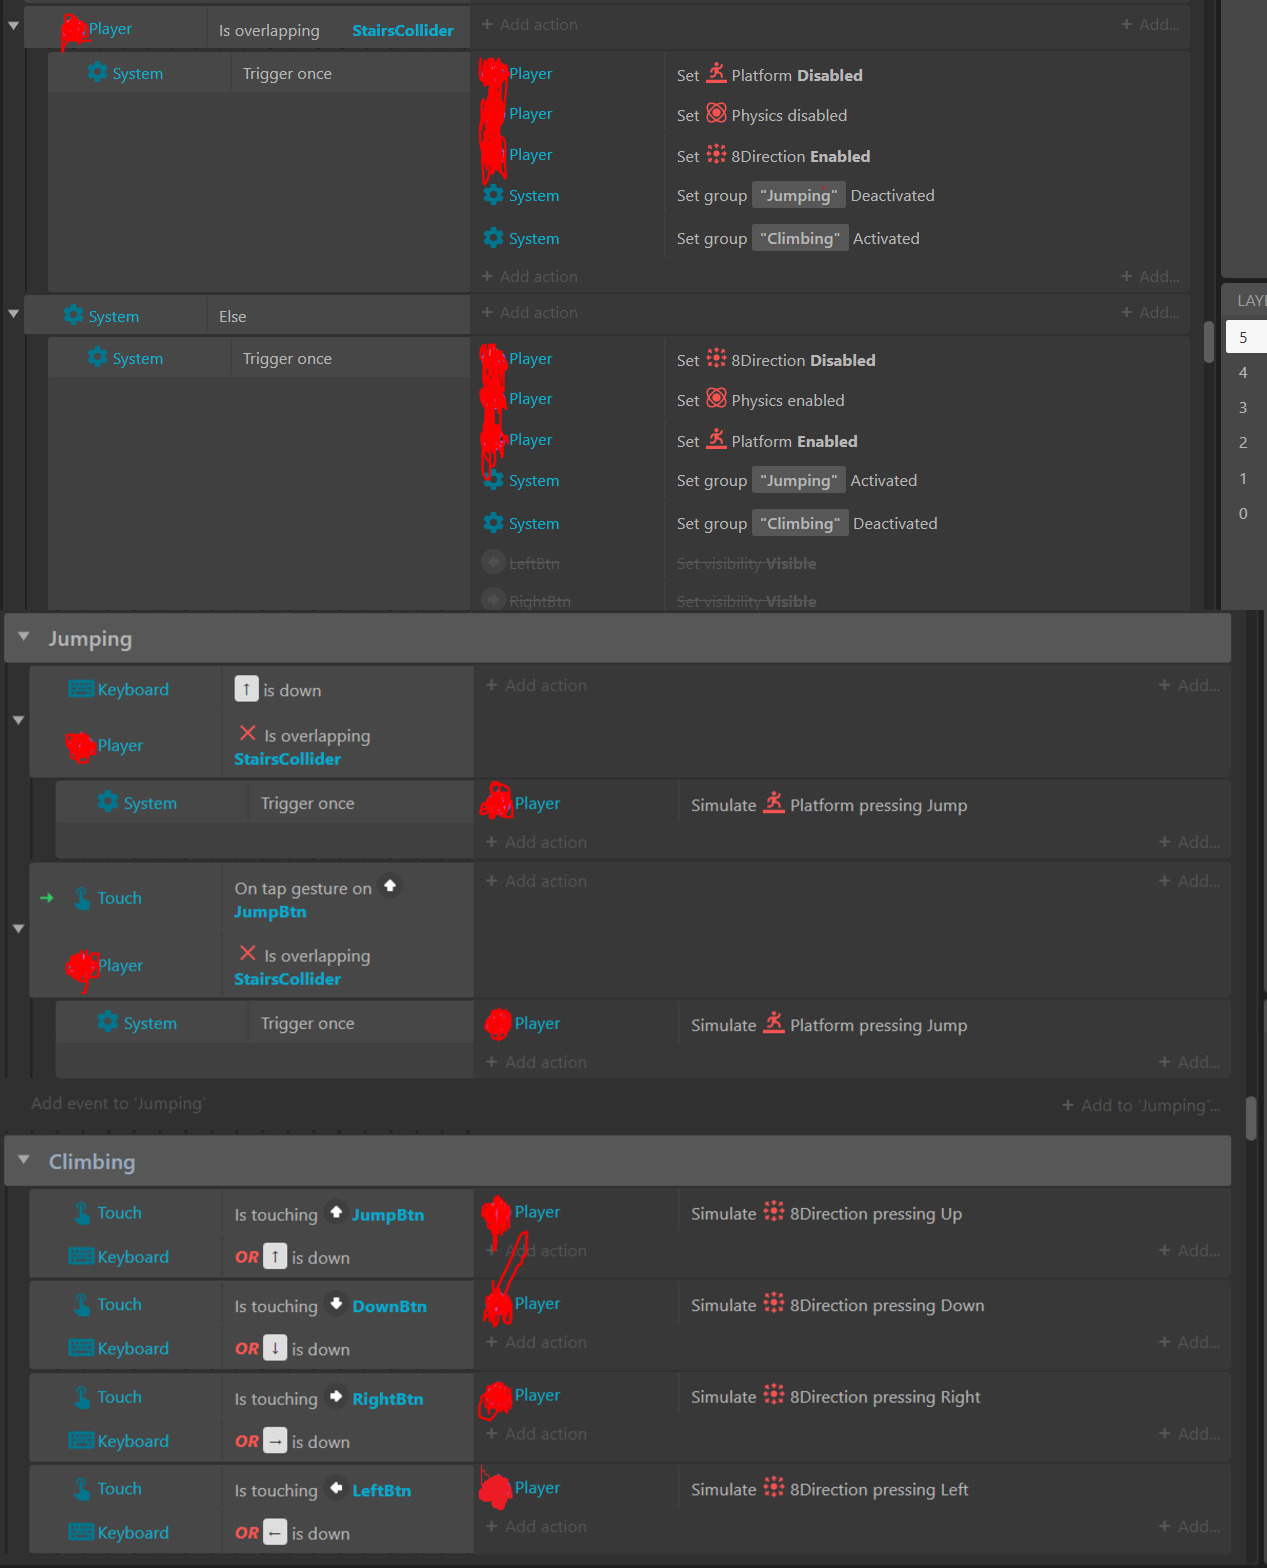Select layer 5 in layers list
Image resolution: width=1267 pixels, height=1568 pixels.
[1246, 337]
